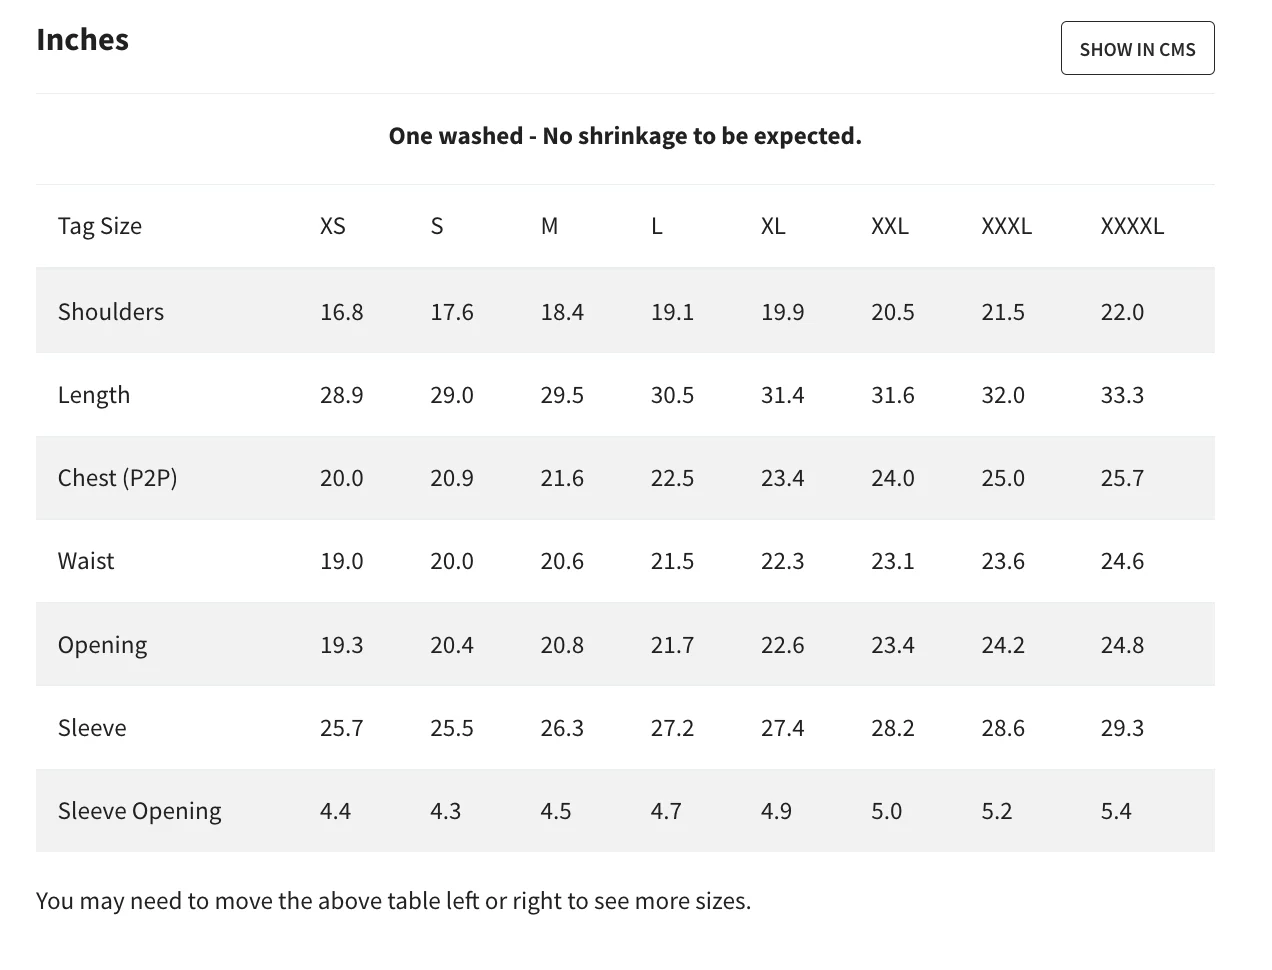Click the Shoulders row label

111,312
